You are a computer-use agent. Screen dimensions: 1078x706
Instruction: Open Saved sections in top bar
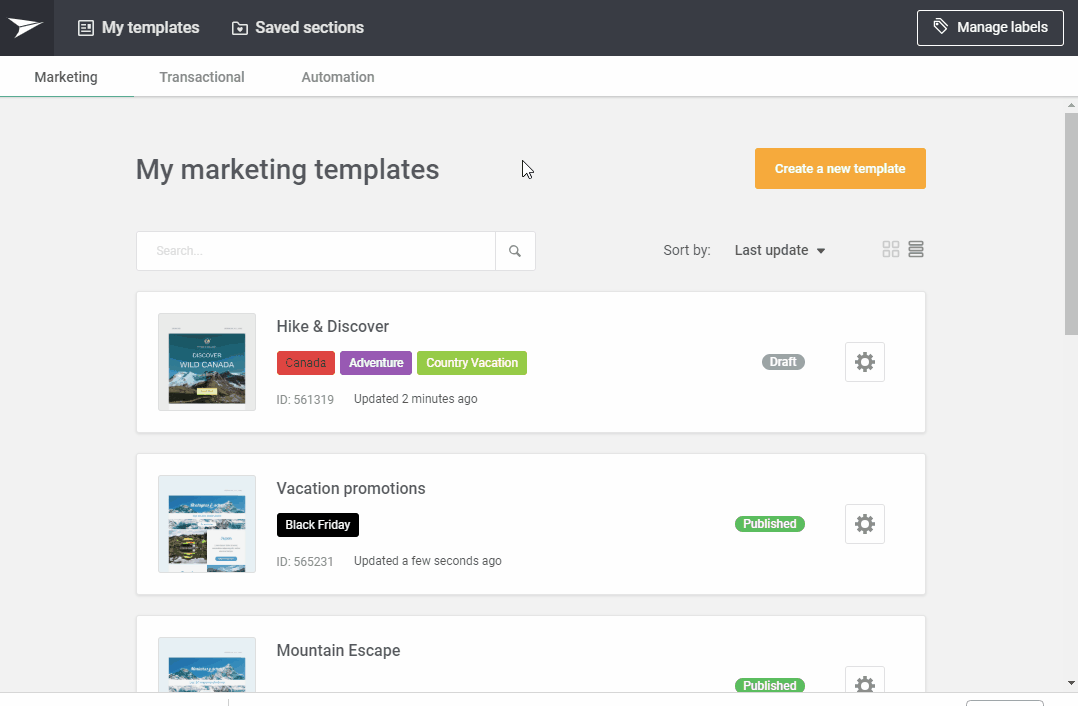298,27
